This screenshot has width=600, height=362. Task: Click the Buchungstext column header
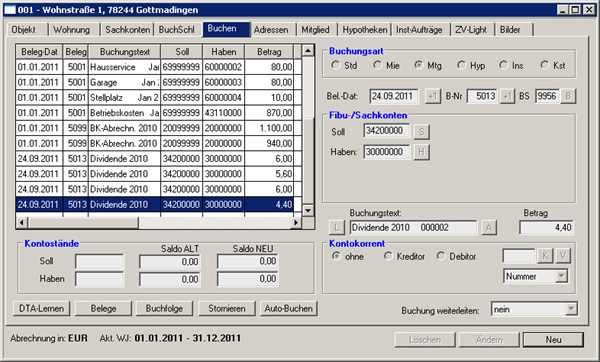point(124,52)
